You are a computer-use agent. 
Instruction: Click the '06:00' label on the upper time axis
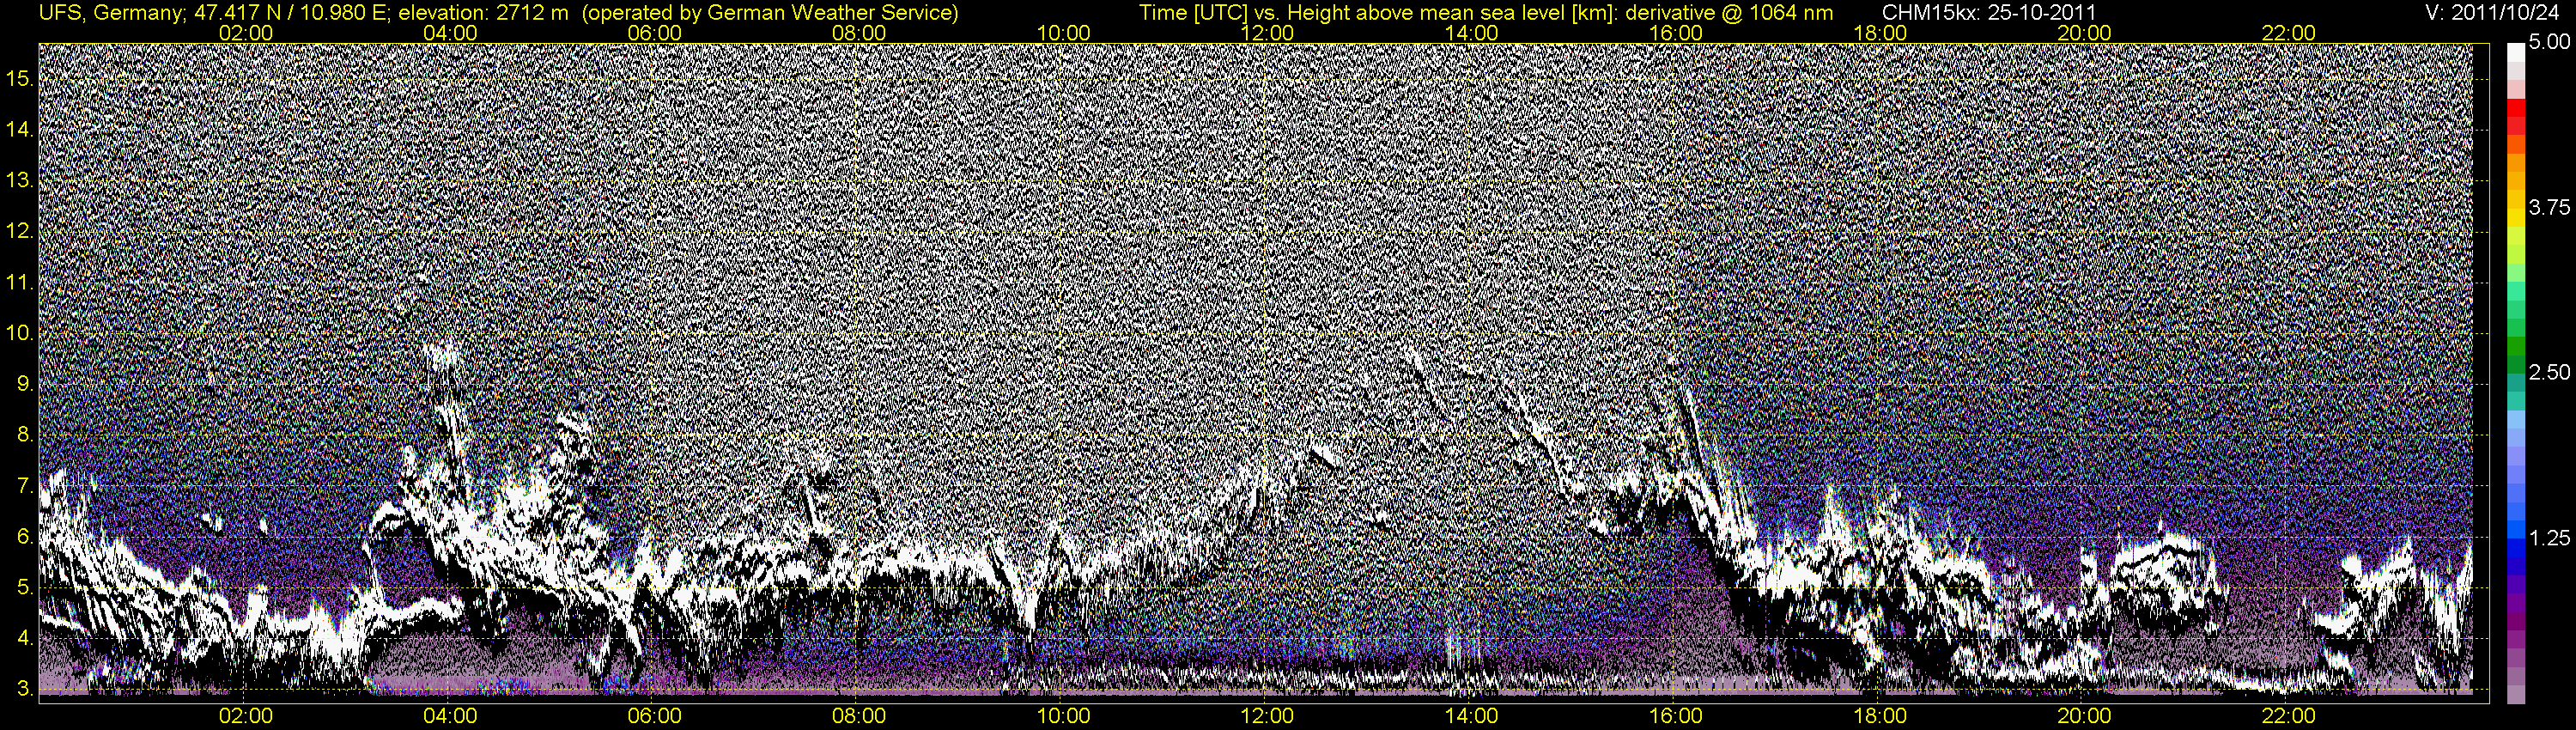654,33
